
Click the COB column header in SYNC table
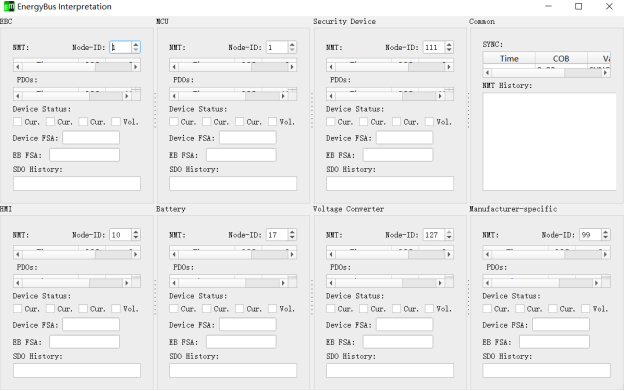pyautogui.click(x=561, y=58)
